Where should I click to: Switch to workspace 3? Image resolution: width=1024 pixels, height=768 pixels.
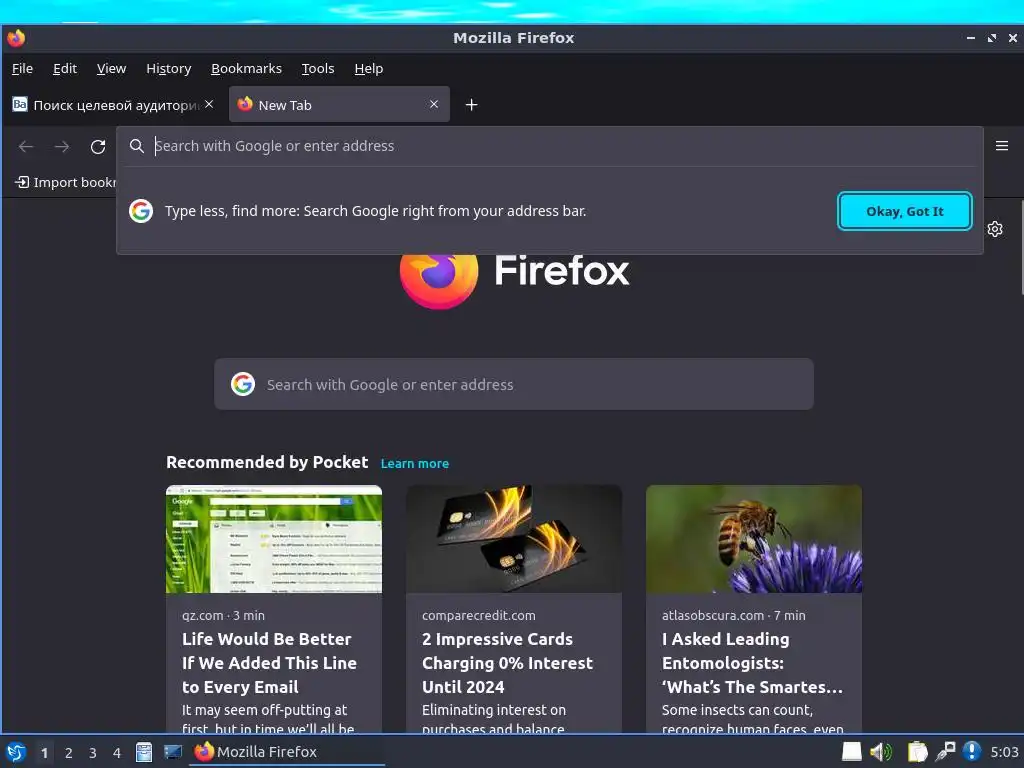click(93, 753)
